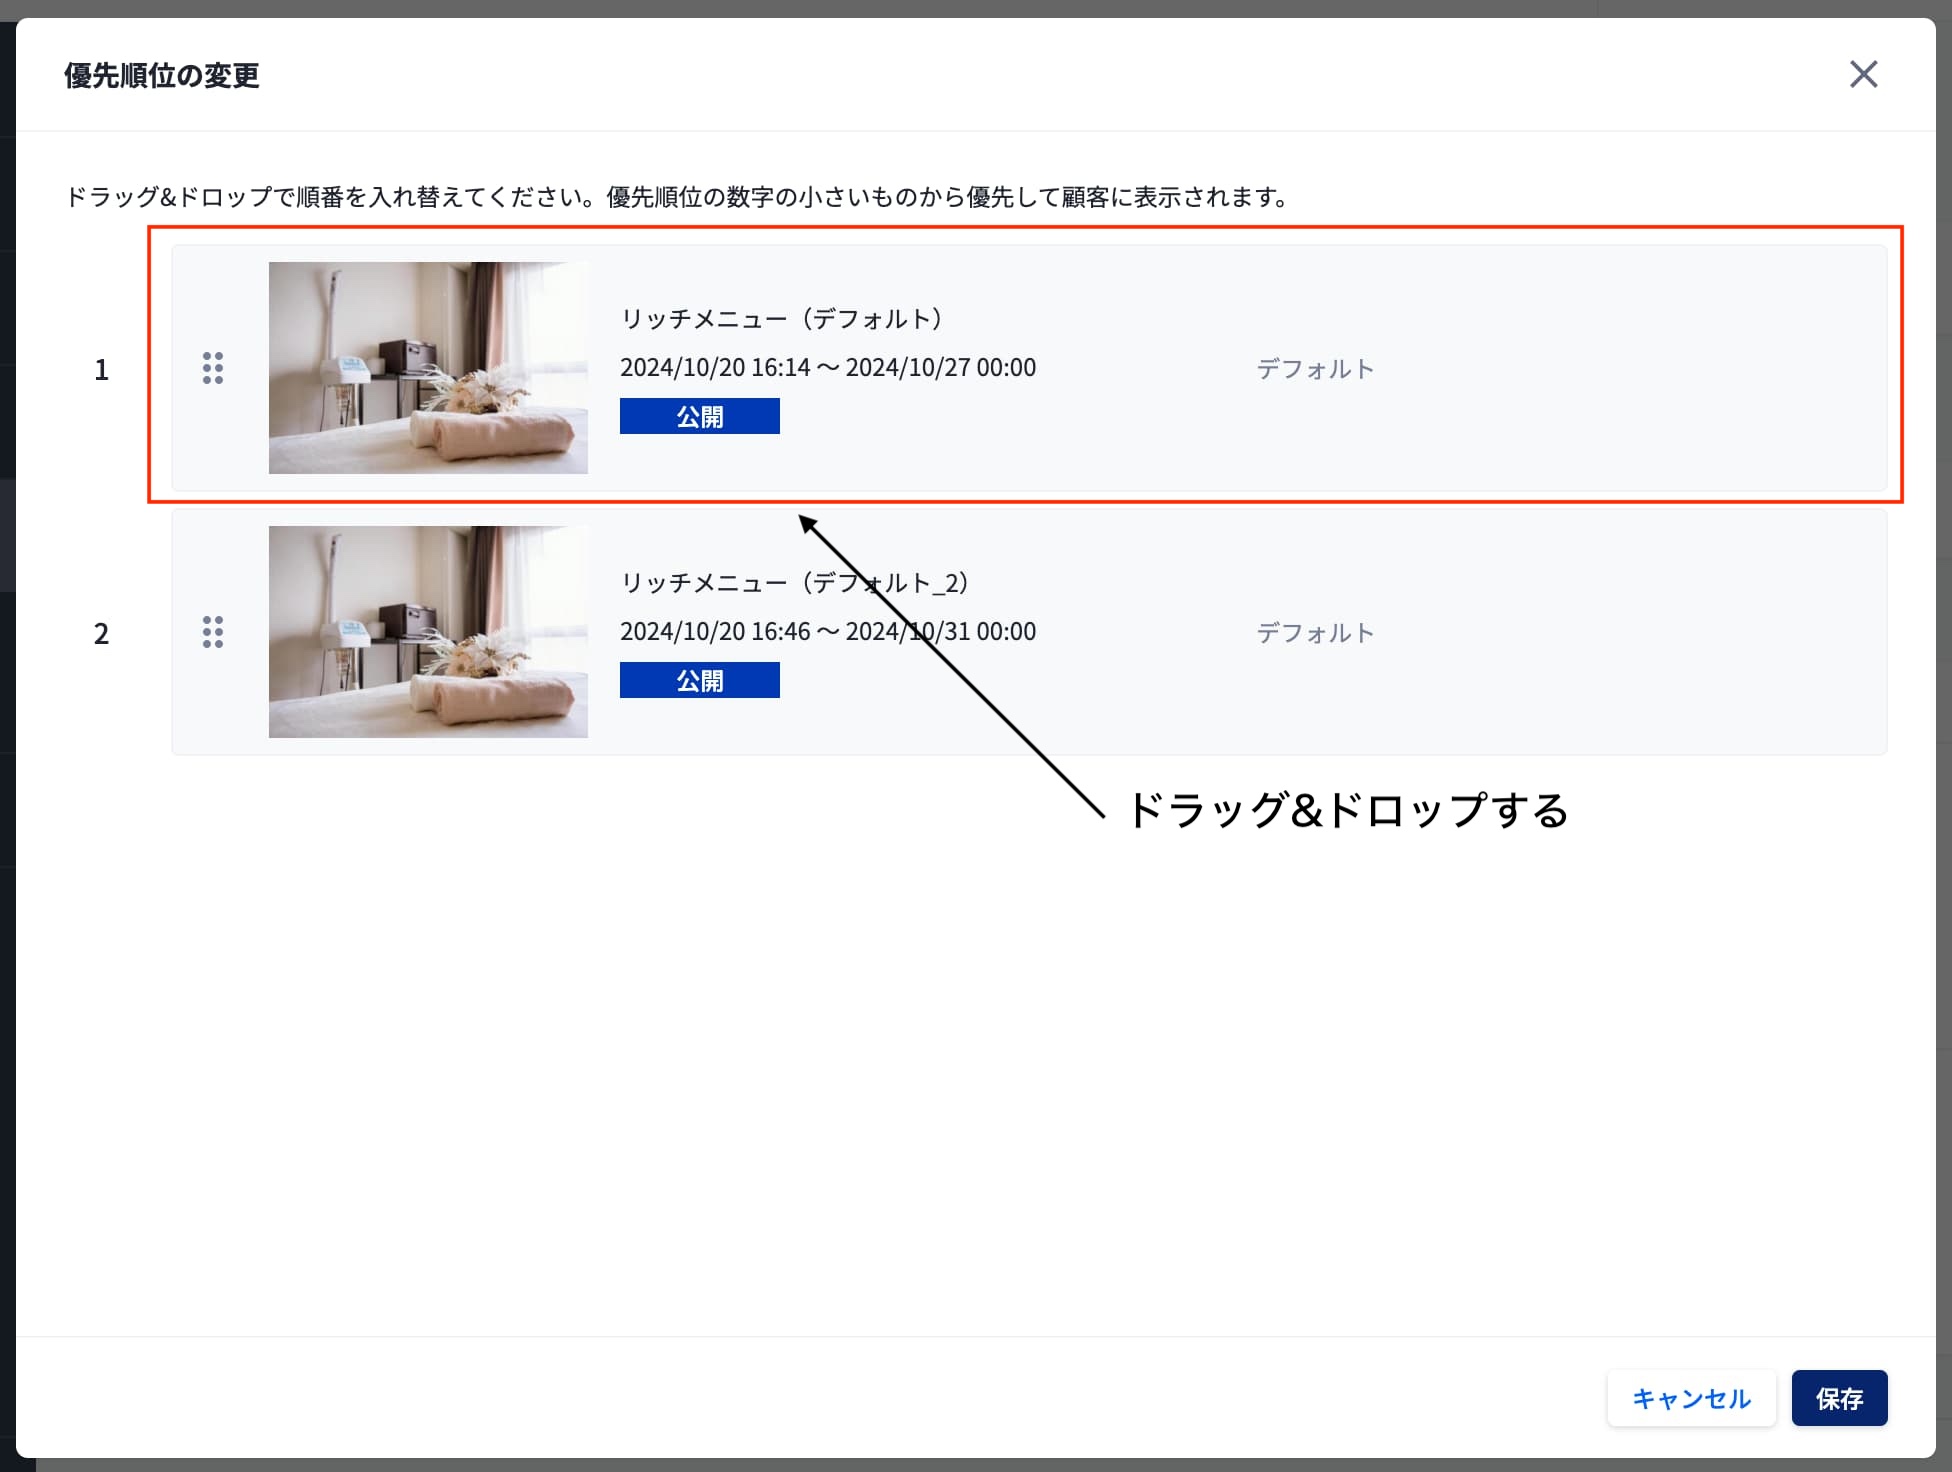Viewport: 1952px width, 1472px height.
Task: Click the drag handle of the first rich menu
Action: [x=213, y=368]
